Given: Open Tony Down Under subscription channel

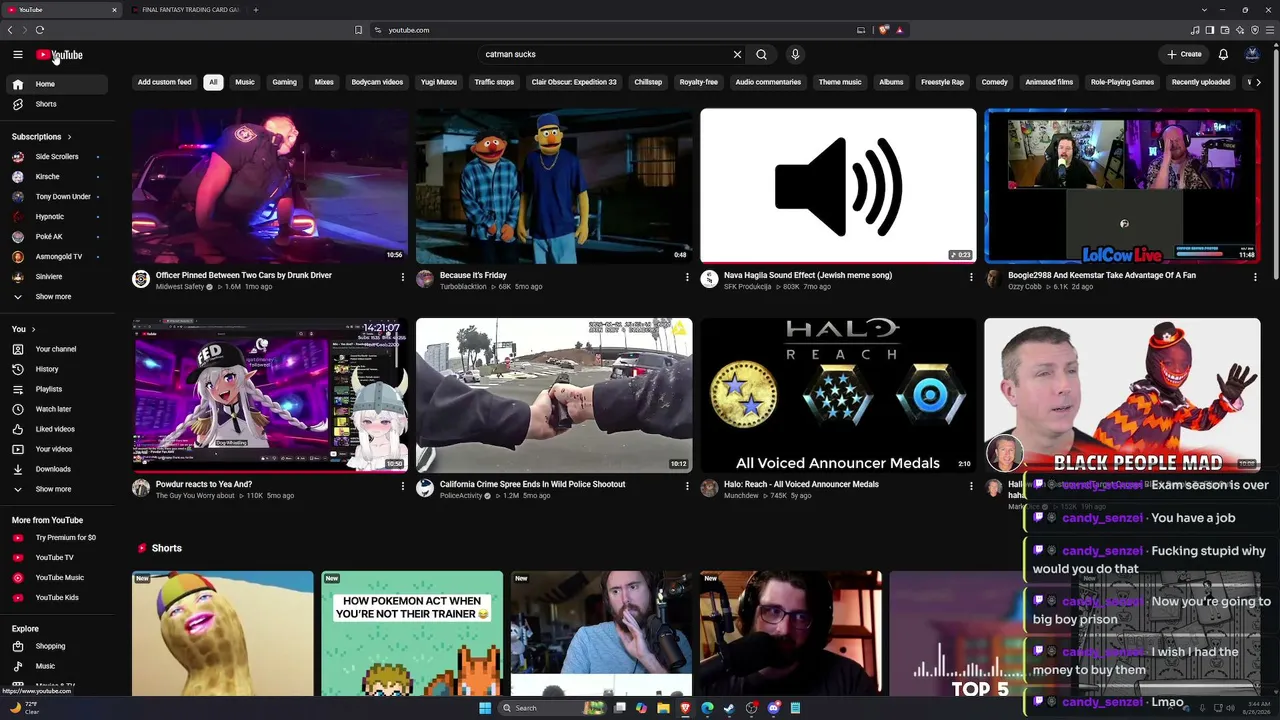Looking at the screenshot, I should coord(56,197).
